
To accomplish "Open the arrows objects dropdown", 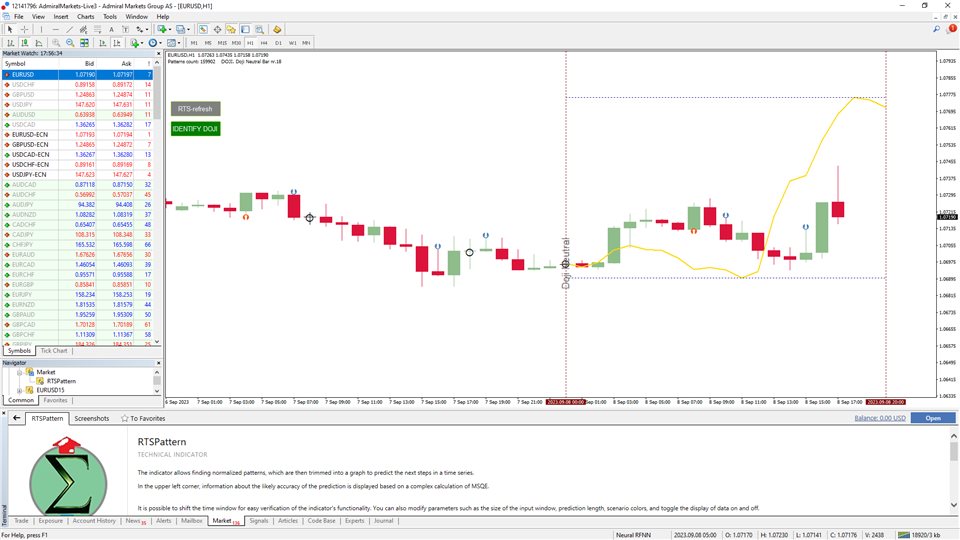I will pos(147,29).
